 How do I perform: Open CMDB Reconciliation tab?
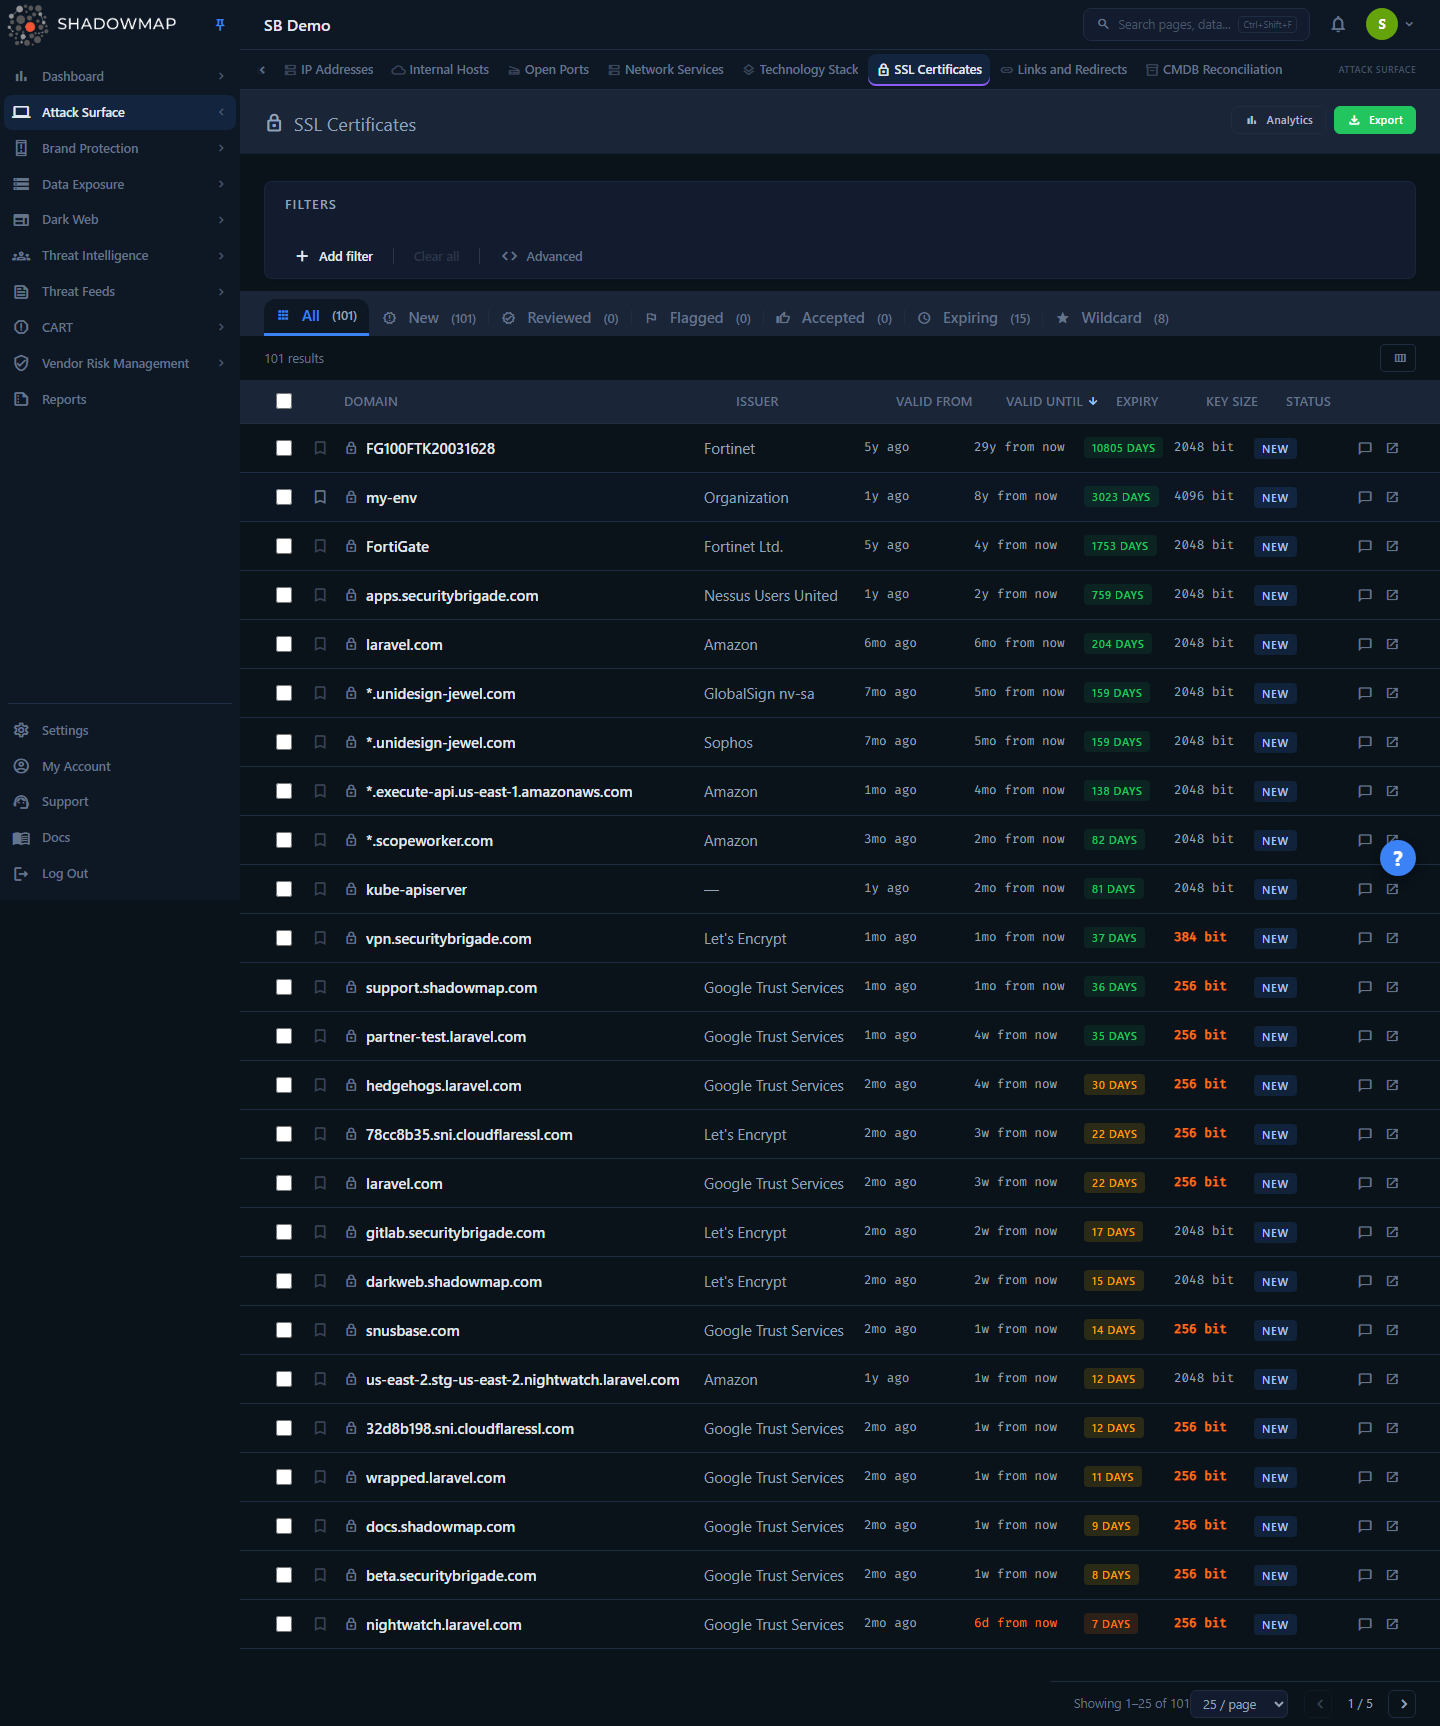(x=1214, y=70)
